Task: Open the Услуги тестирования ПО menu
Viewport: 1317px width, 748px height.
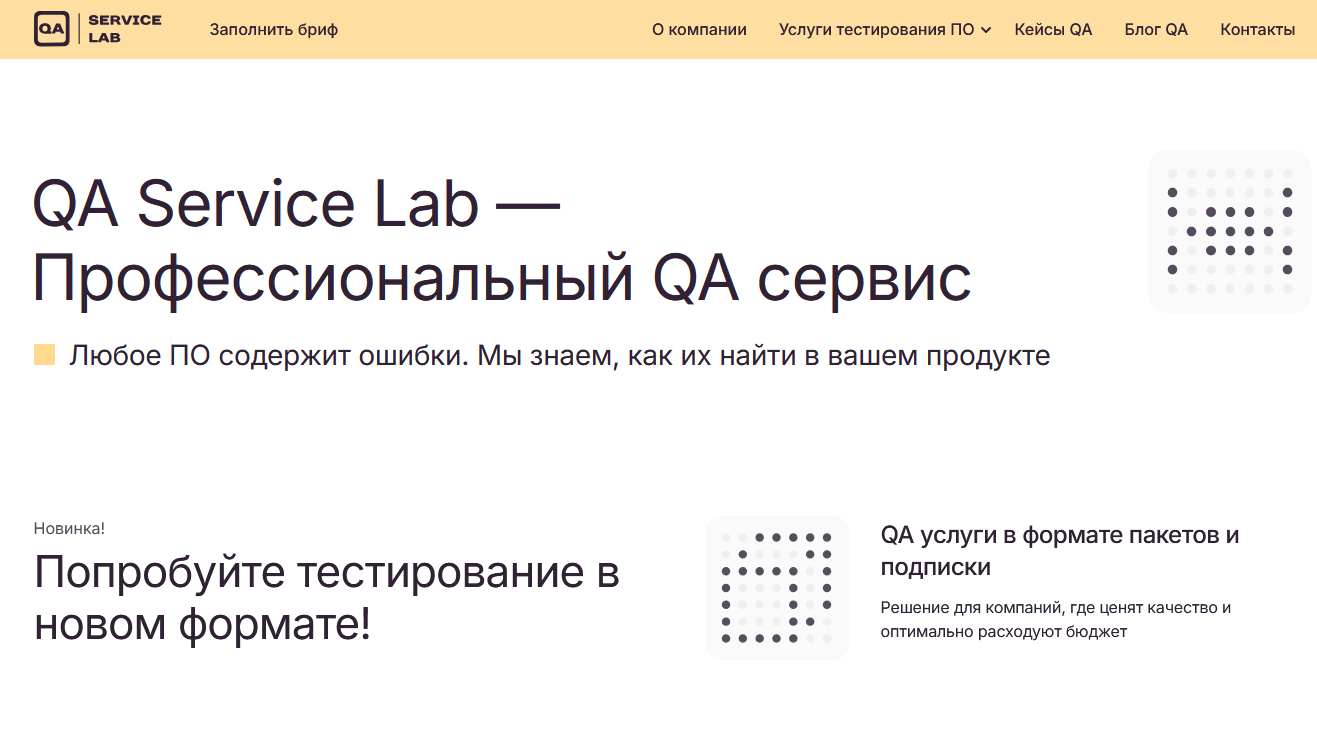Action: [876, 30]
